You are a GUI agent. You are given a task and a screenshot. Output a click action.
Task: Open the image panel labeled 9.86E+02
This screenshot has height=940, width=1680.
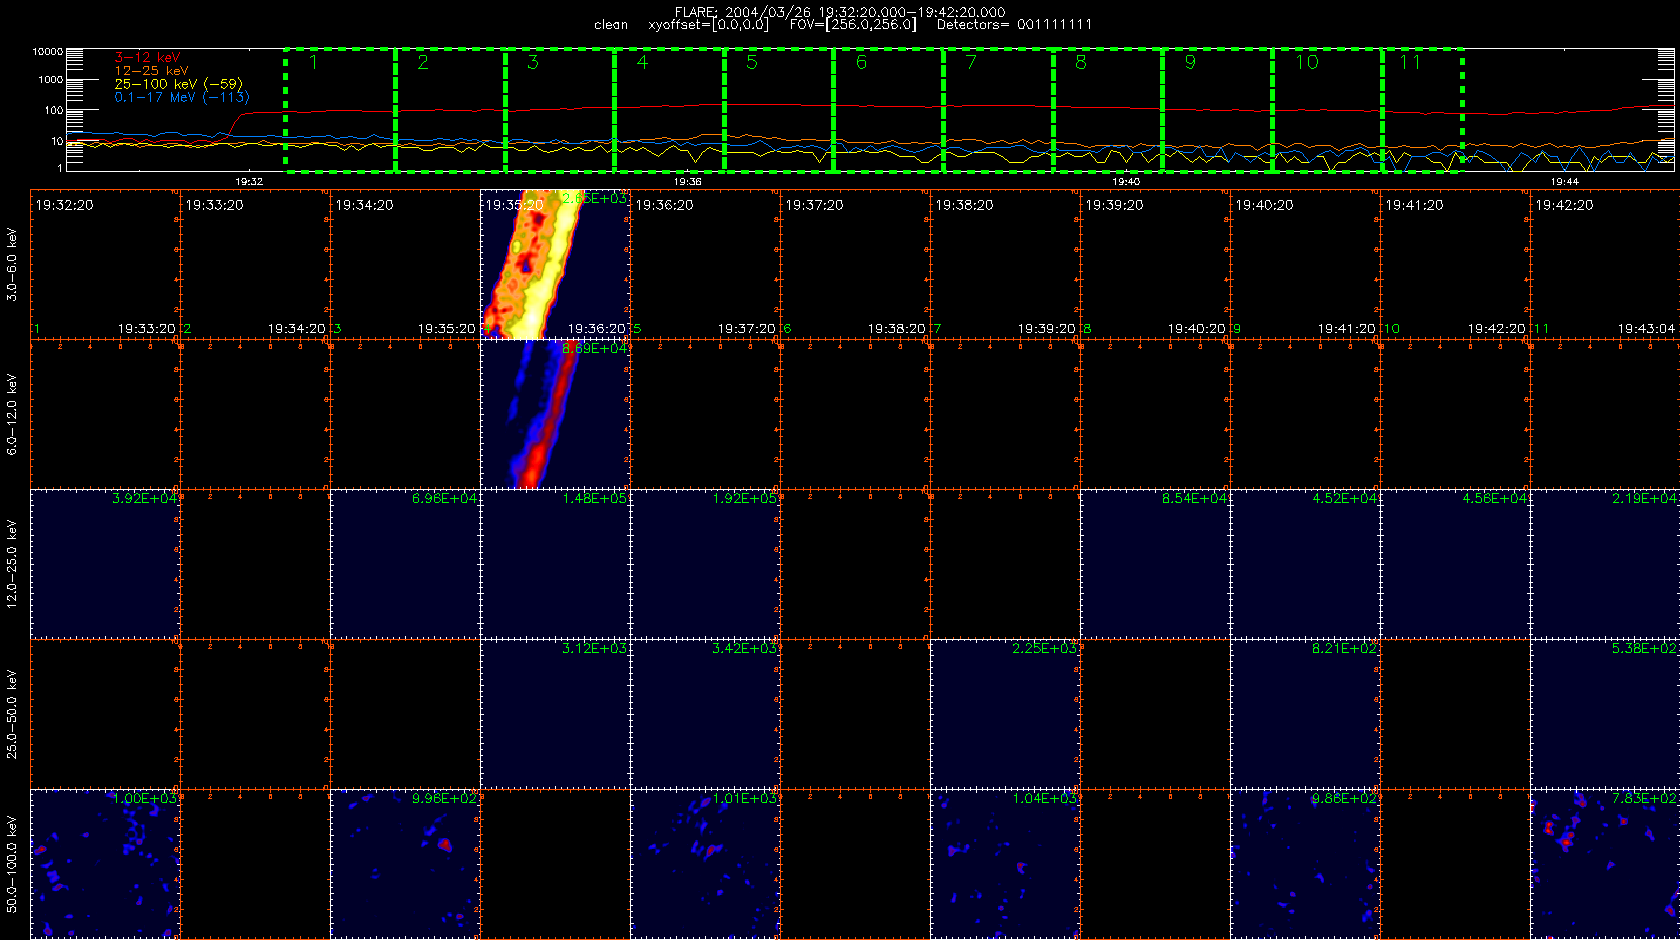click(x=1305, y=864)
